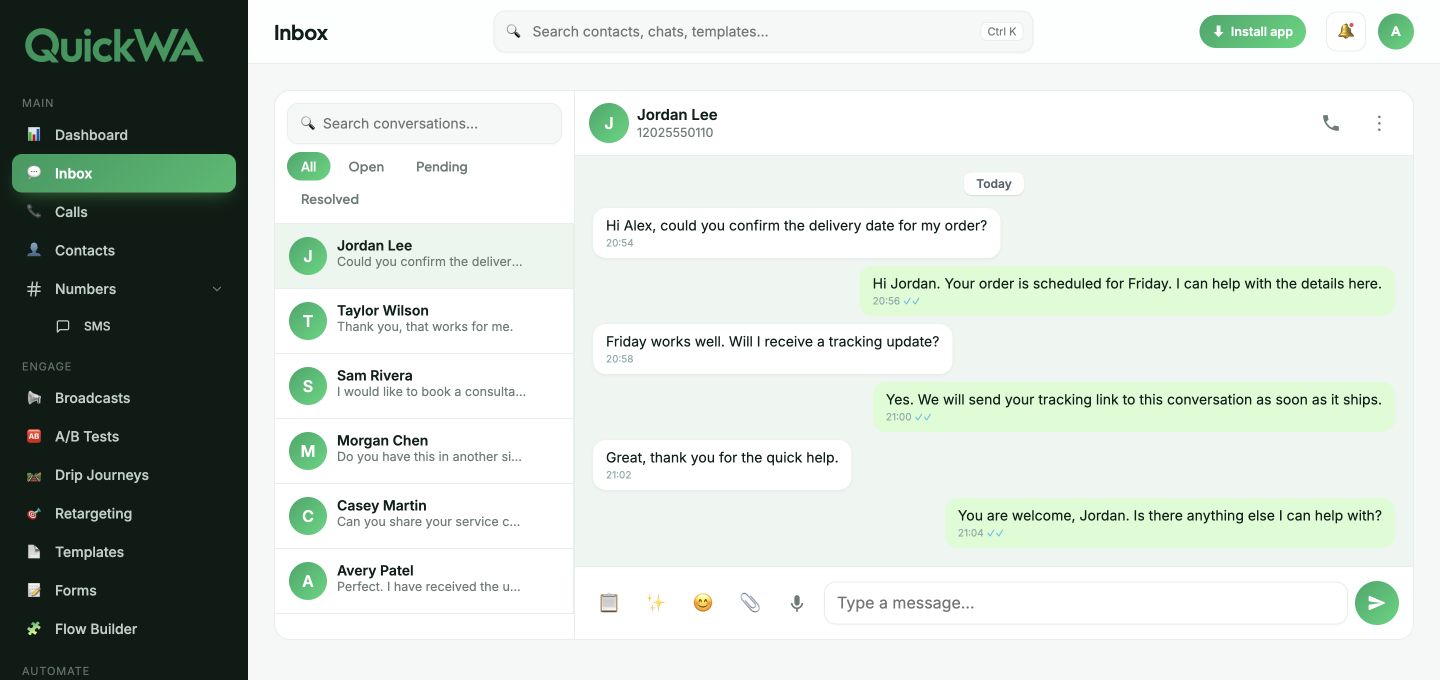Click the Type a message input

pyautogui.click(x=1086, y=603)
